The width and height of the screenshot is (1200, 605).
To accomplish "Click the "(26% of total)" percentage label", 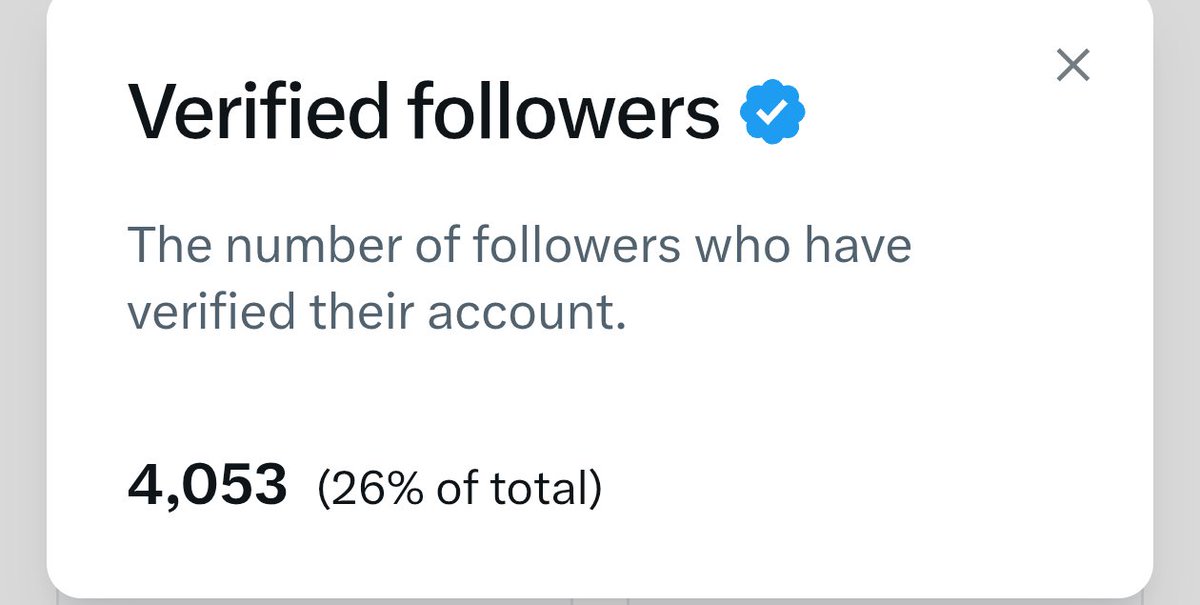I will (x=459, y=489).
